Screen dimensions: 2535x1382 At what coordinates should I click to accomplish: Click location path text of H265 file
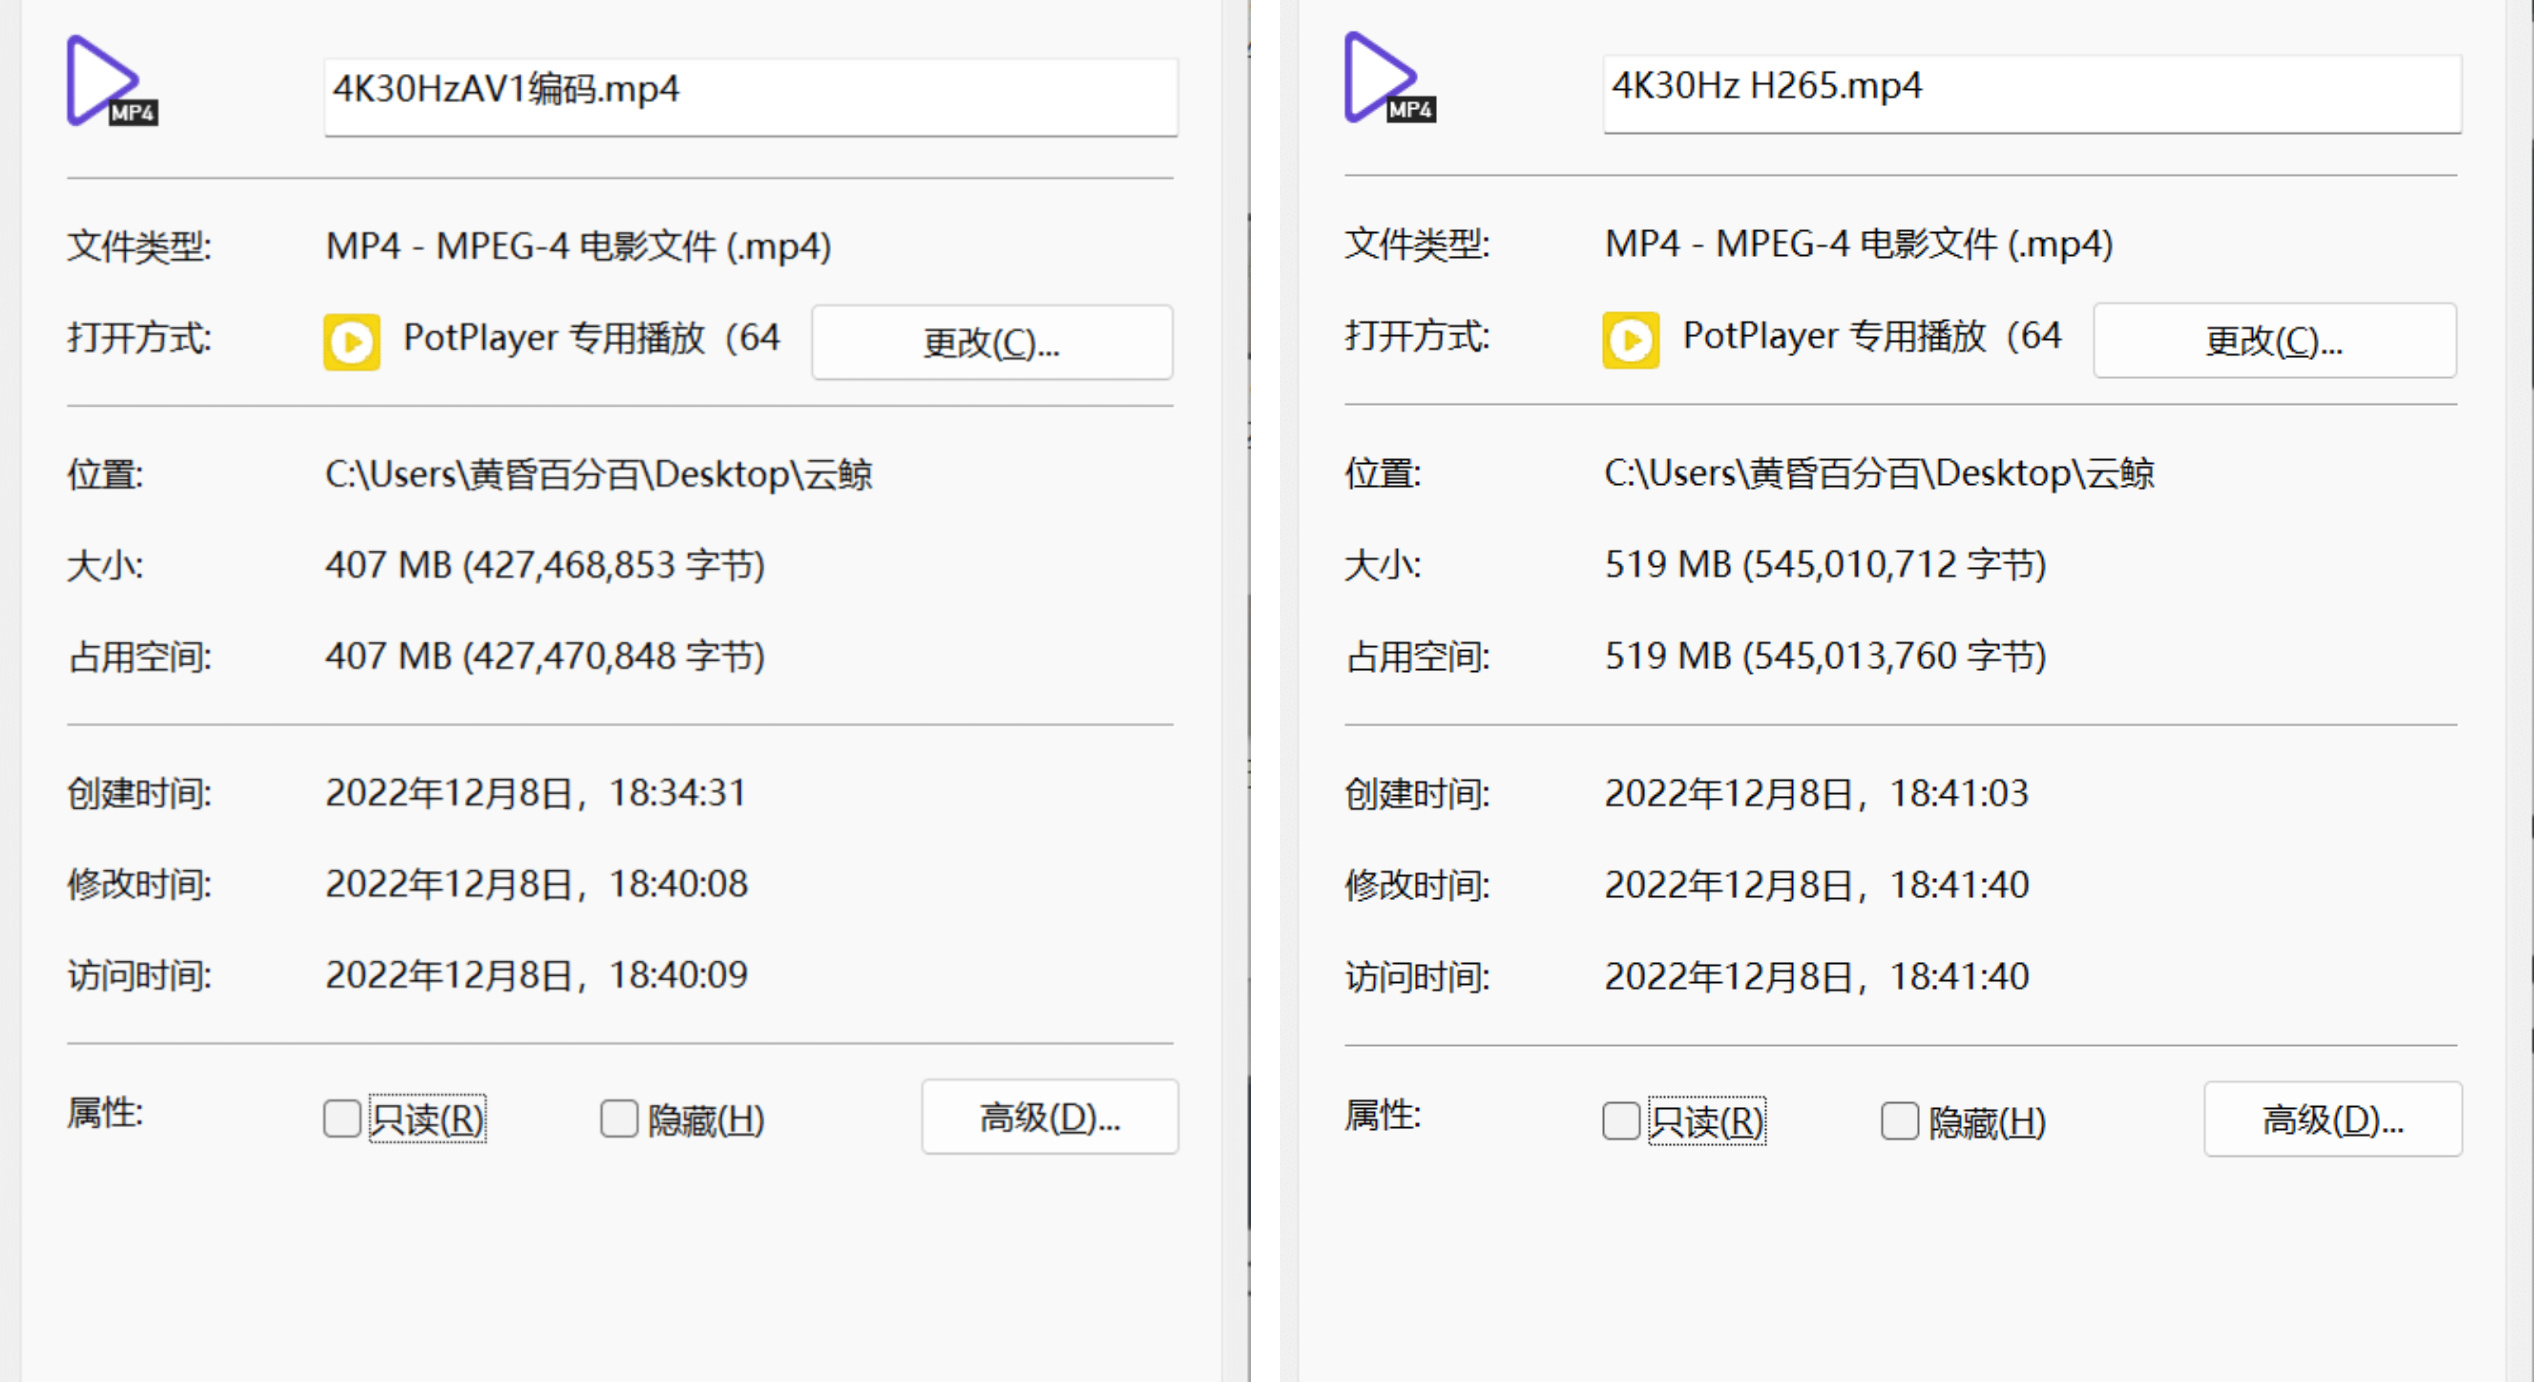(1878, 473)
